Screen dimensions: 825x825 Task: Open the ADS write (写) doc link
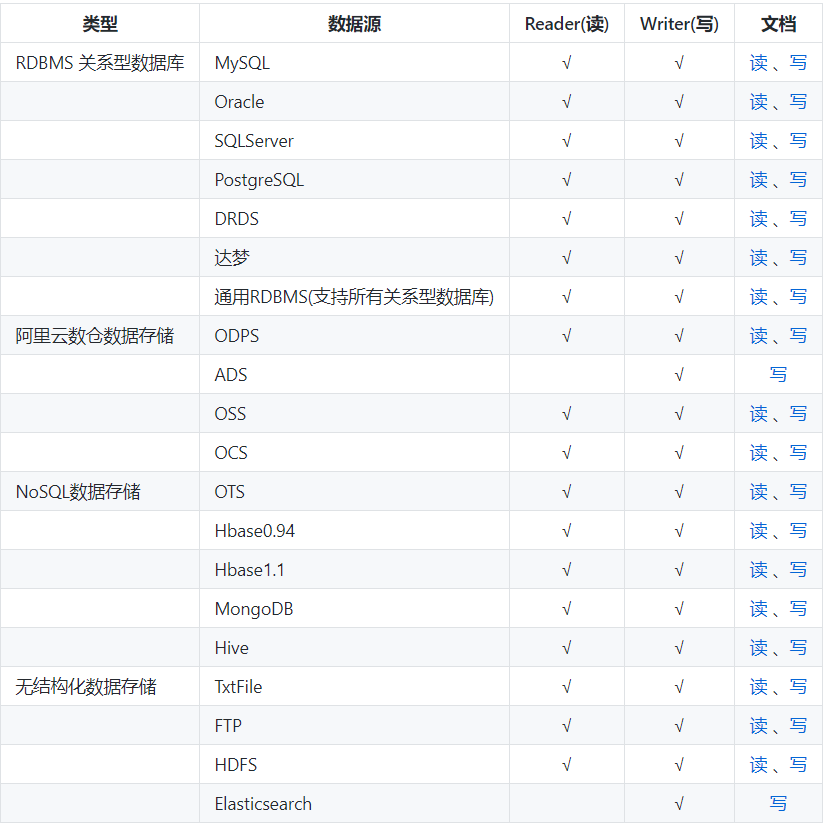778,375
